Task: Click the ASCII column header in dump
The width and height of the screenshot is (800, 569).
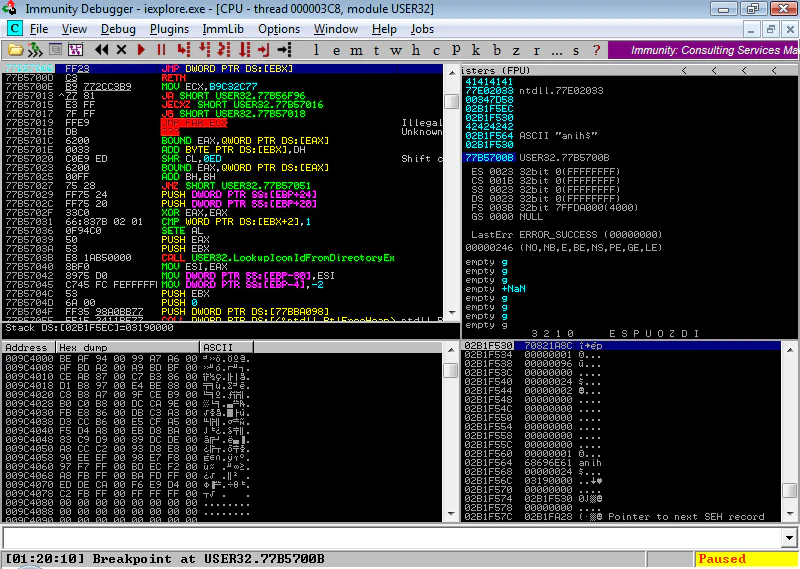Action: coord(227,348)
